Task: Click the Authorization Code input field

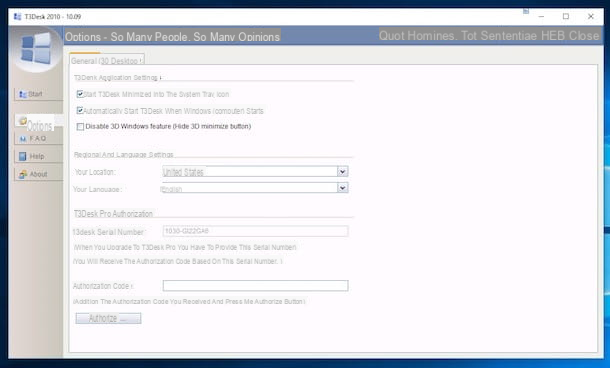Action: click(x=255, y=286)
